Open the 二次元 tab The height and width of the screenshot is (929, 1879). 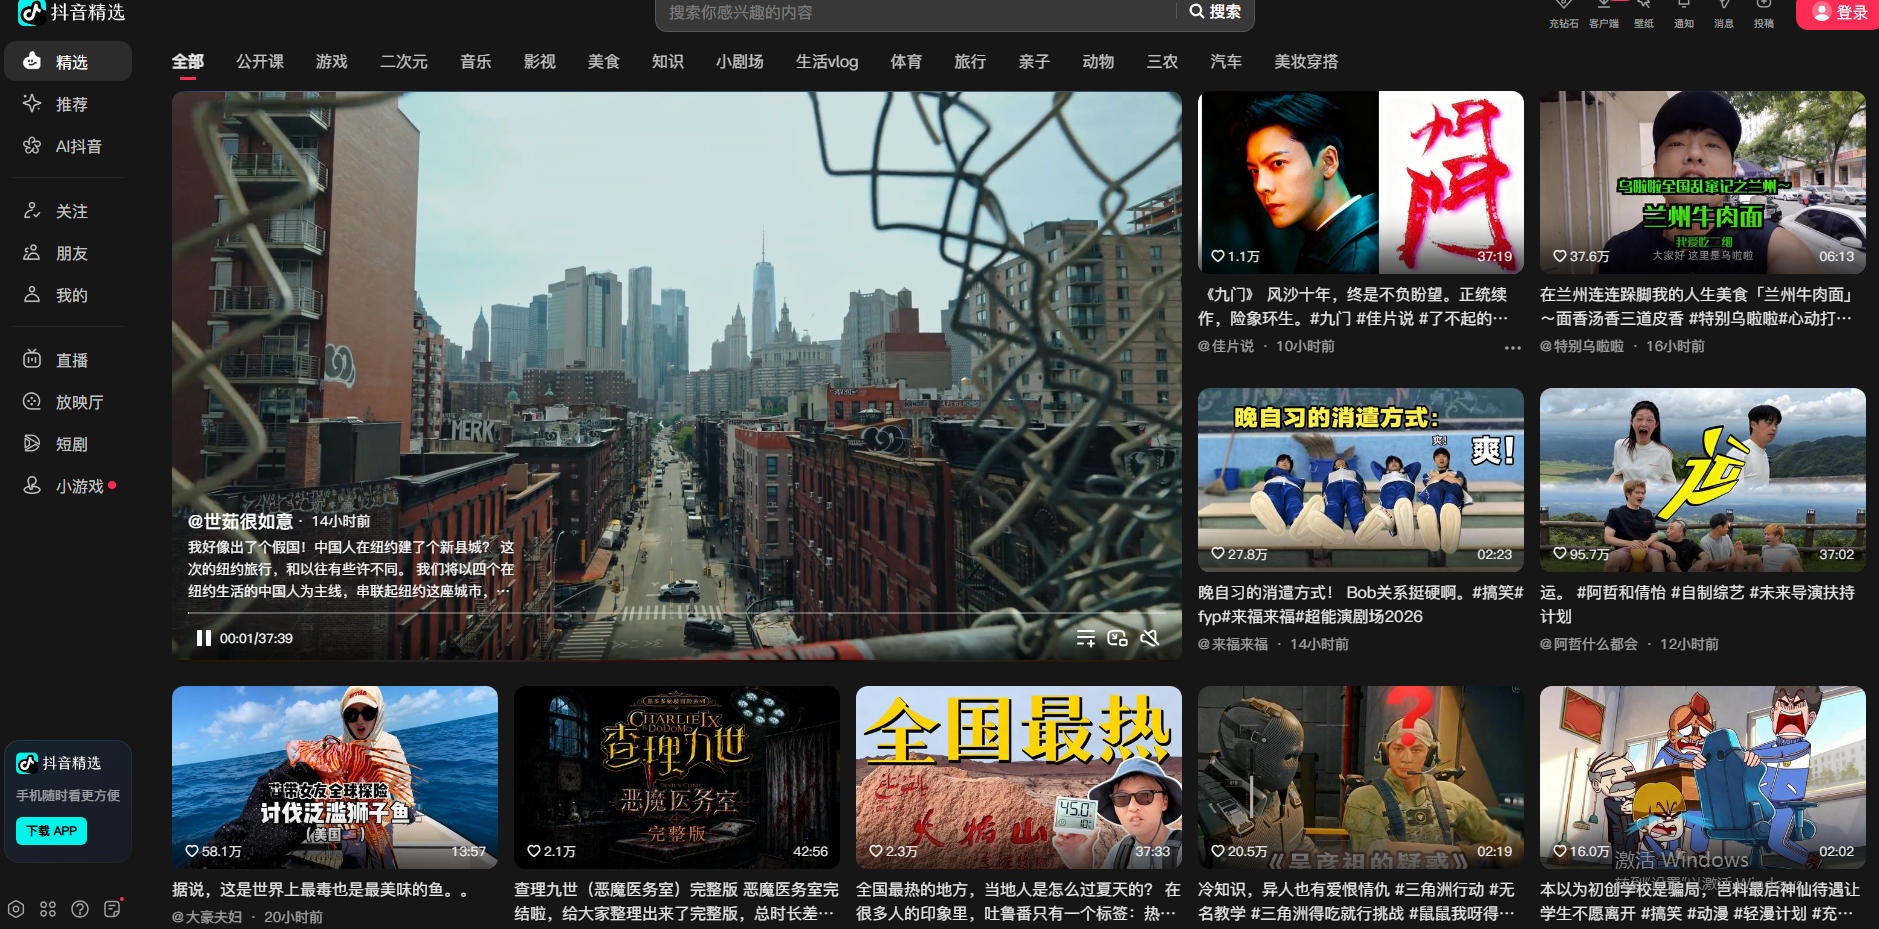tap(404, 62)
